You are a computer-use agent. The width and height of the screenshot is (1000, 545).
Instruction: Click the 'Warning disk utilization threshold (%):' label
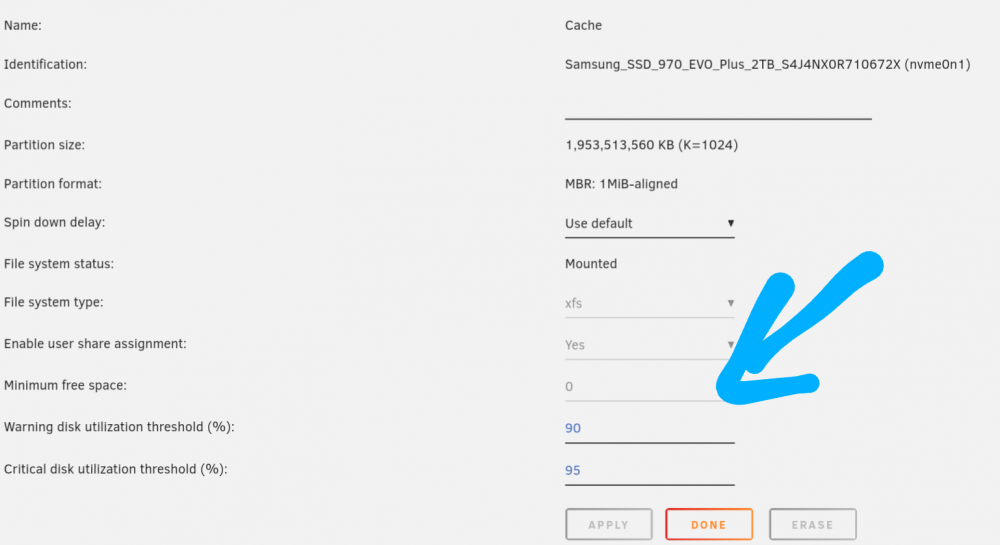[x=119, y=427]
